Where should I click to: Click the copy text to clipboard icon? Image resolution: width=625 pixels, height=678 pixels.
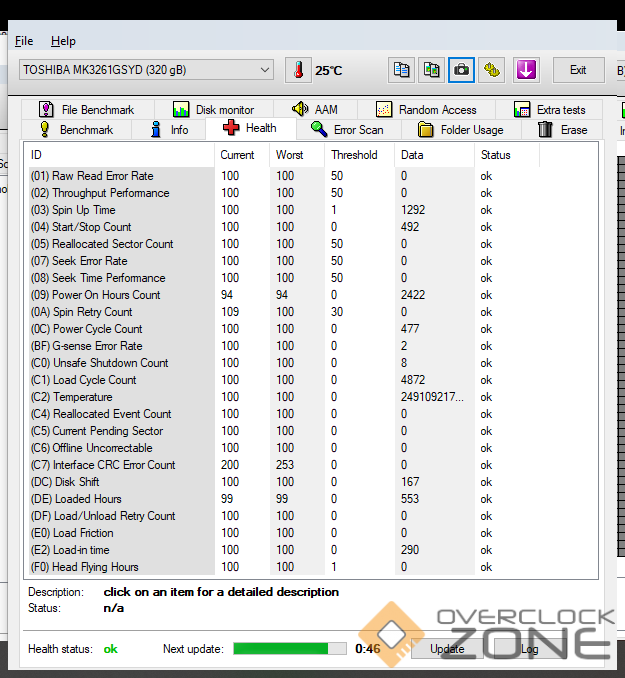pos(401,70)
